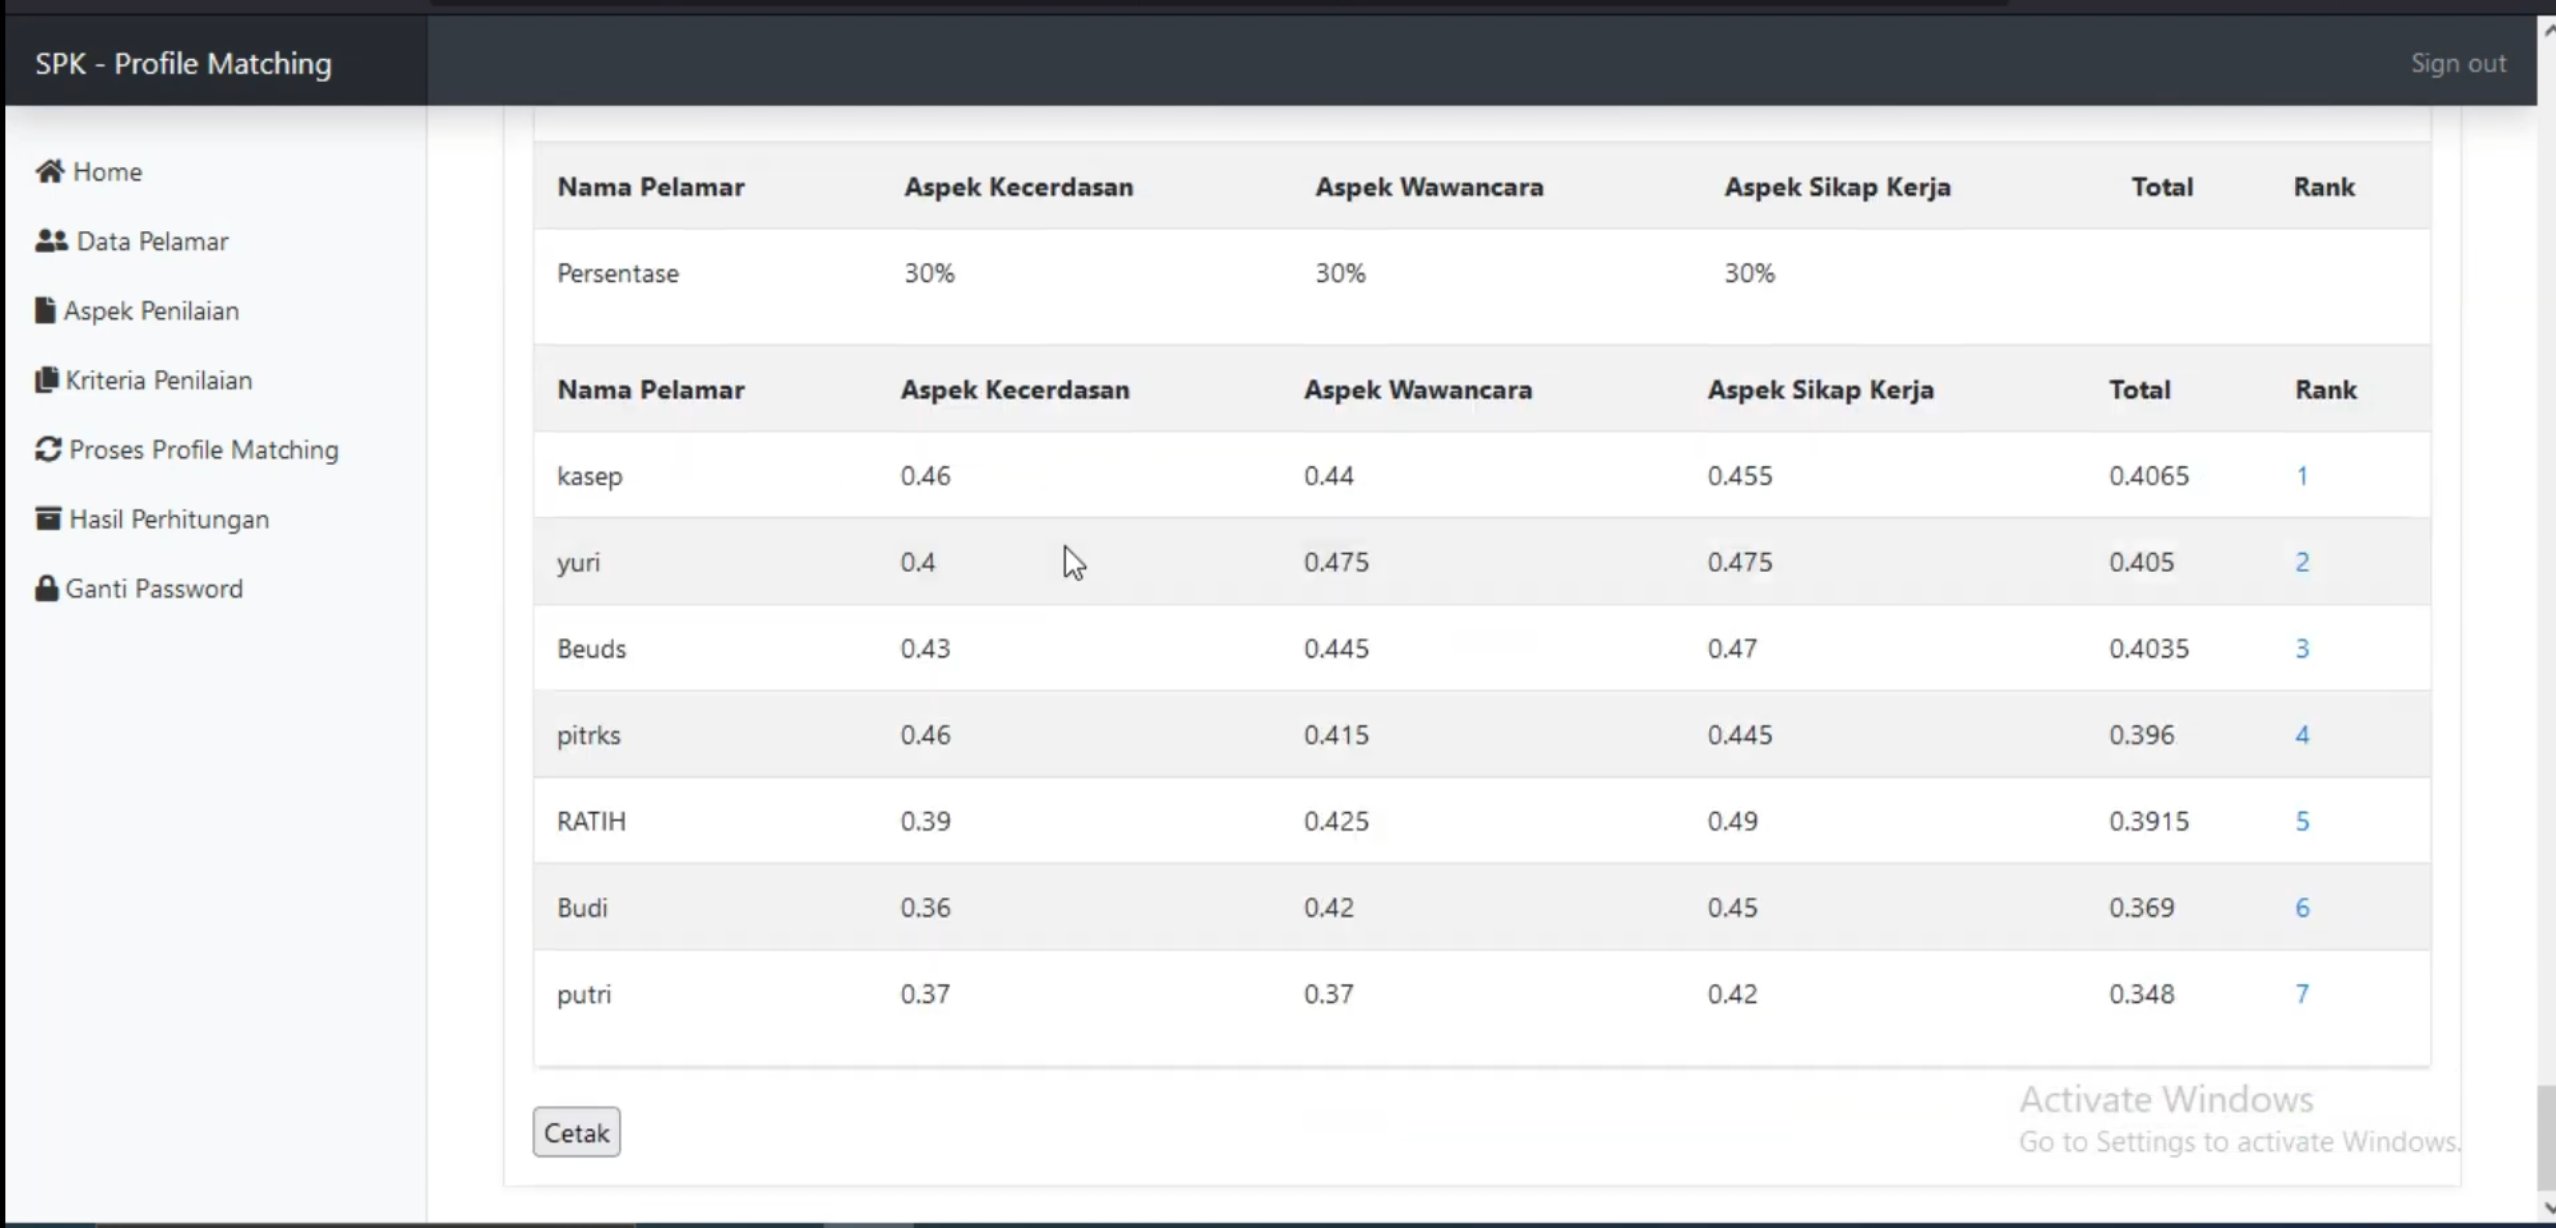Open Ganti Password page
The image size is (2556, 1228).
139,588
